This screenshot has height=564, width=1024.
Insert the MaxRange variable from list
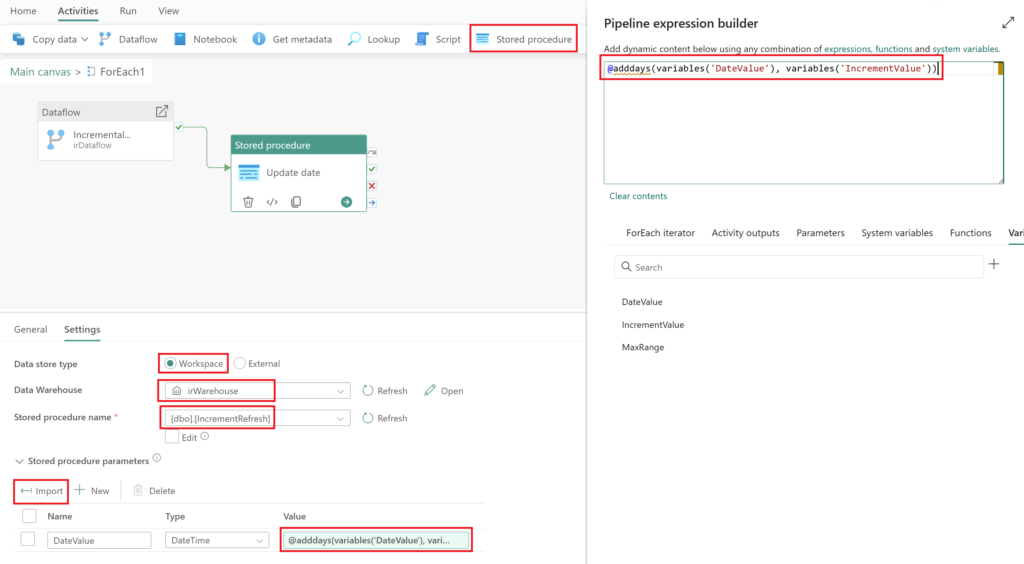click(643, 347)
